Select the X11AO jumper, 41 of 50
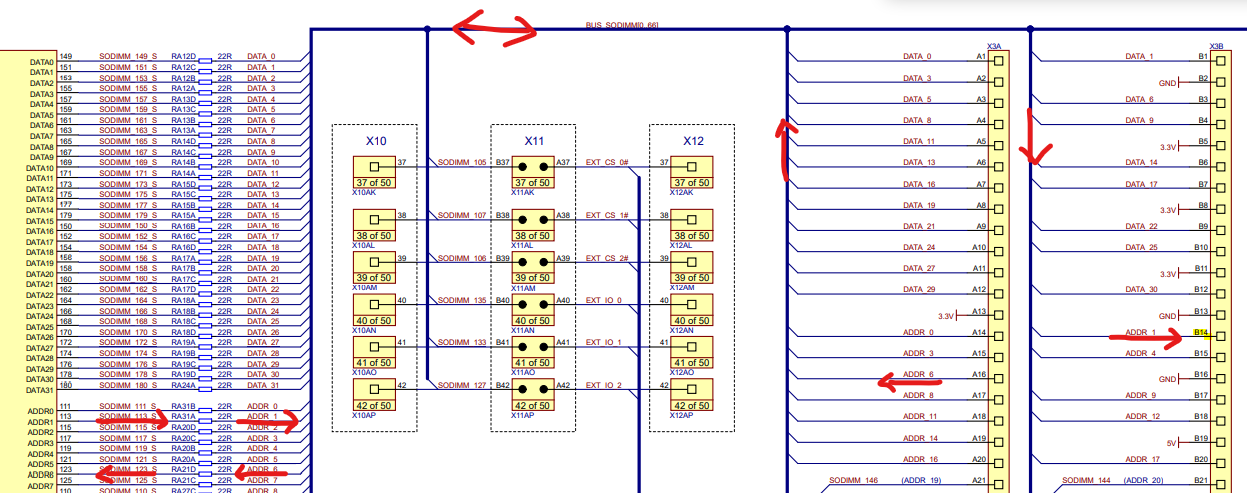This screenshot has width=1247, height=493. pyautogui.click(x=531, y=355)
